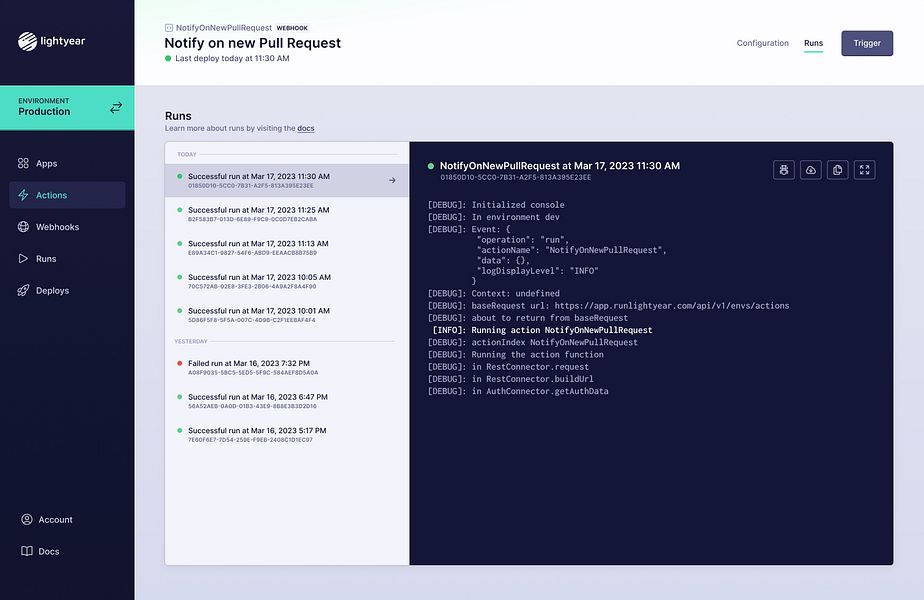Open the docs link under Runs
The width and height of the screenshot is (924, 600).
click(x=305, y=128)
